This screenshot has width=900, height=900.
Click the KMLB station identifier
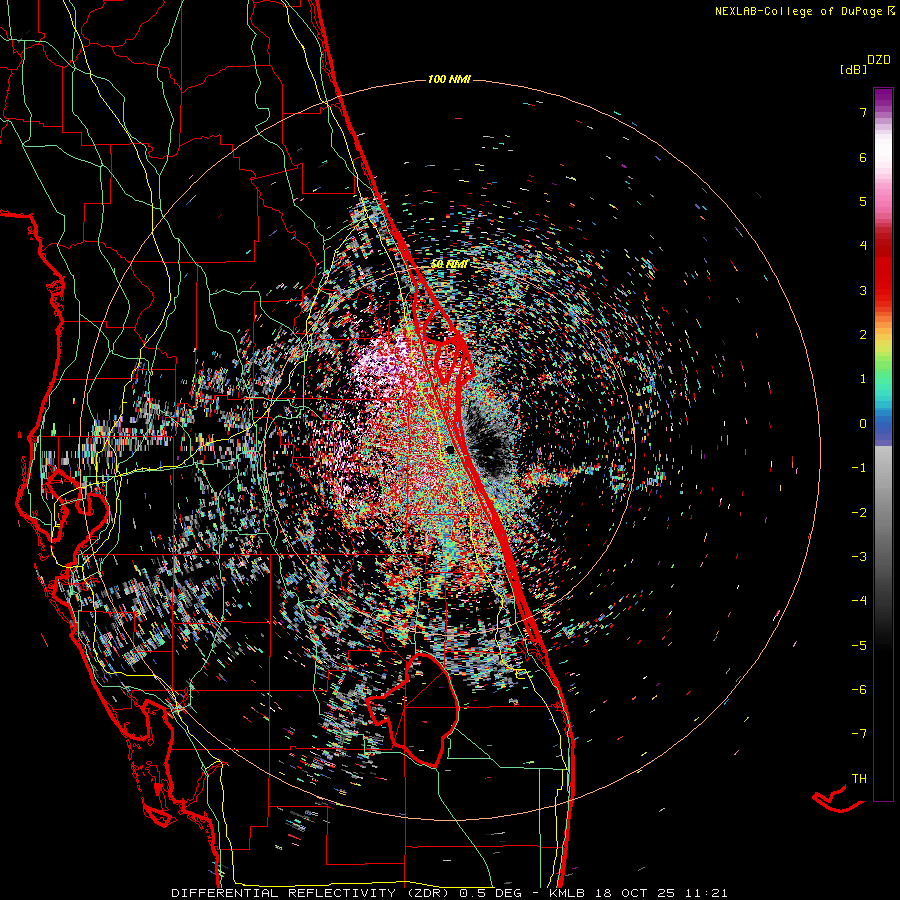coord(567,893)
